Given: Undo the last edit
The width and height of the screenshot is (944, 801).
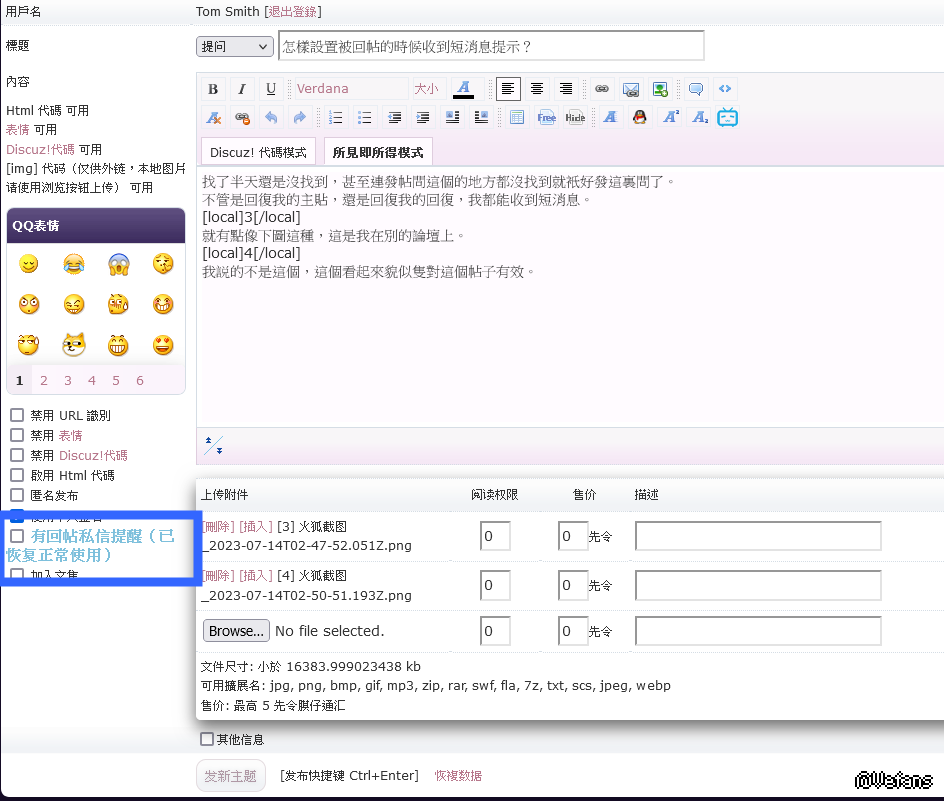Looking at the screenshot, I should pos(271,117).
